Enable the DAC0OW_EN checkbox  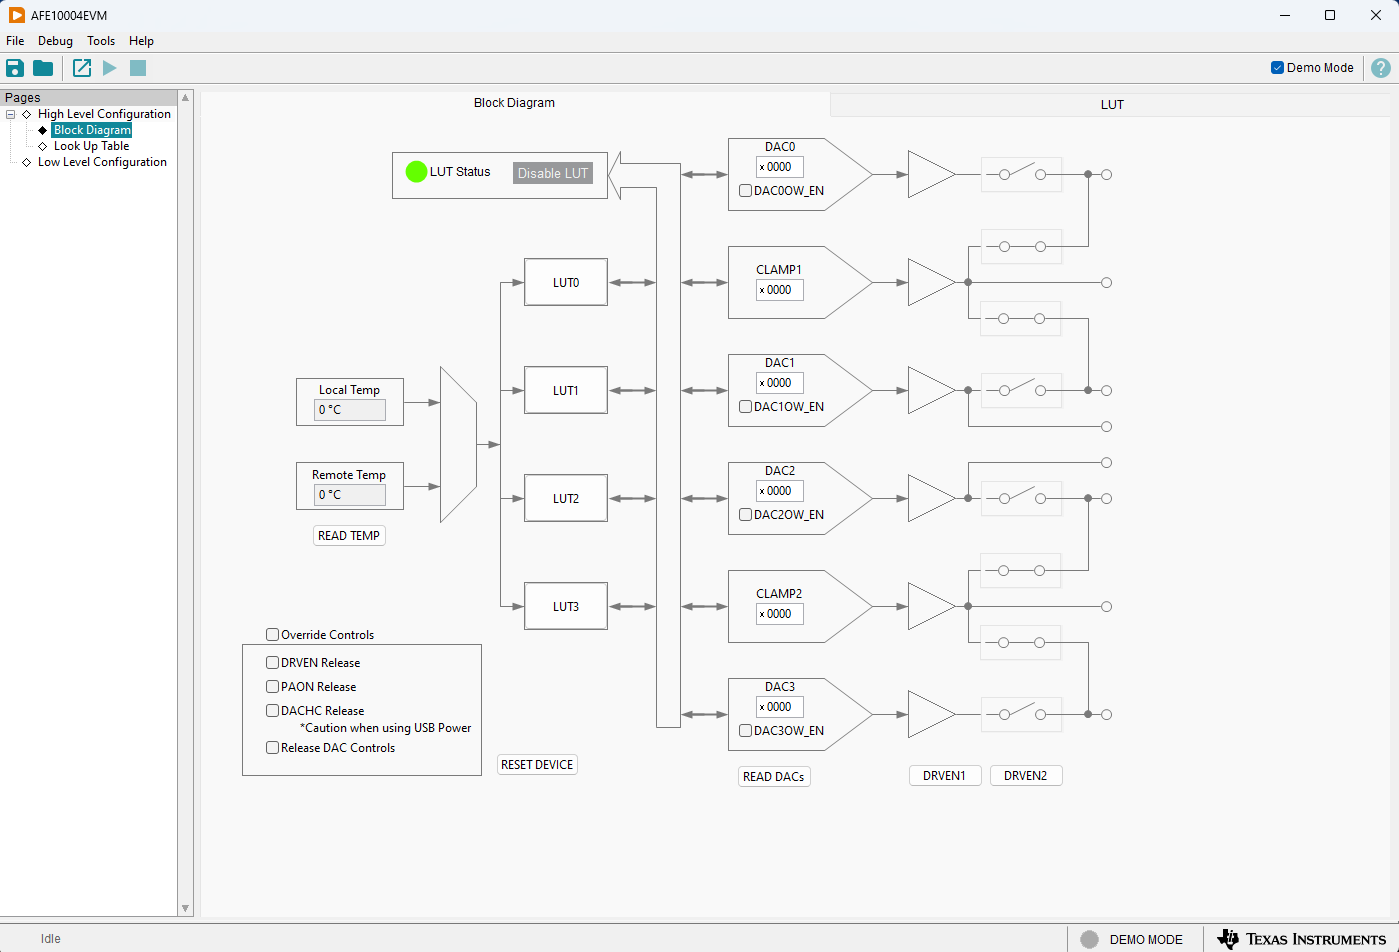746,191
